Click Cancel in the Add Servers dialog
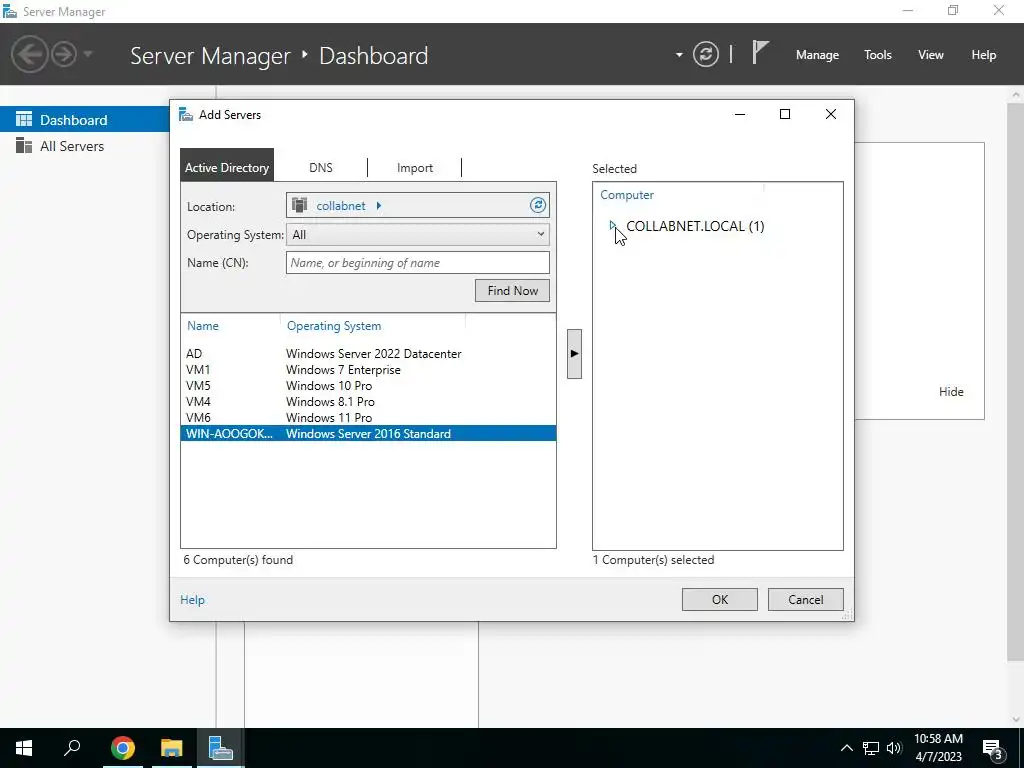The height and width of the screenshot is (768, 1024). click(805, 600)
